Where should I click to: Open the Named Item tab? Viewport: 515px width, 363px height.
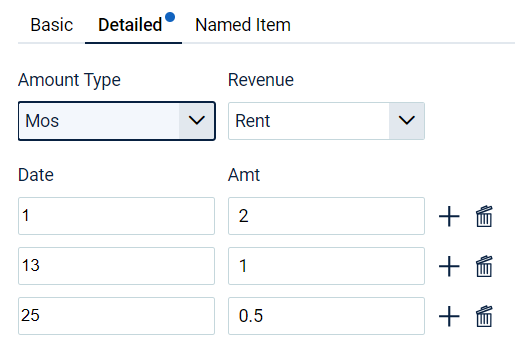(x=243, y=25)
